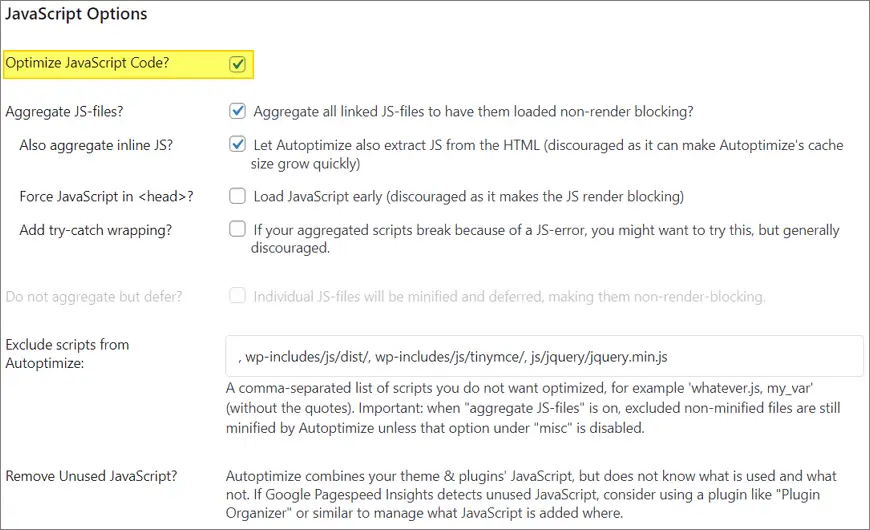870x530 pixels.
Task: Click the Remove Unused JavaScript? label
Action: point(91,476)
